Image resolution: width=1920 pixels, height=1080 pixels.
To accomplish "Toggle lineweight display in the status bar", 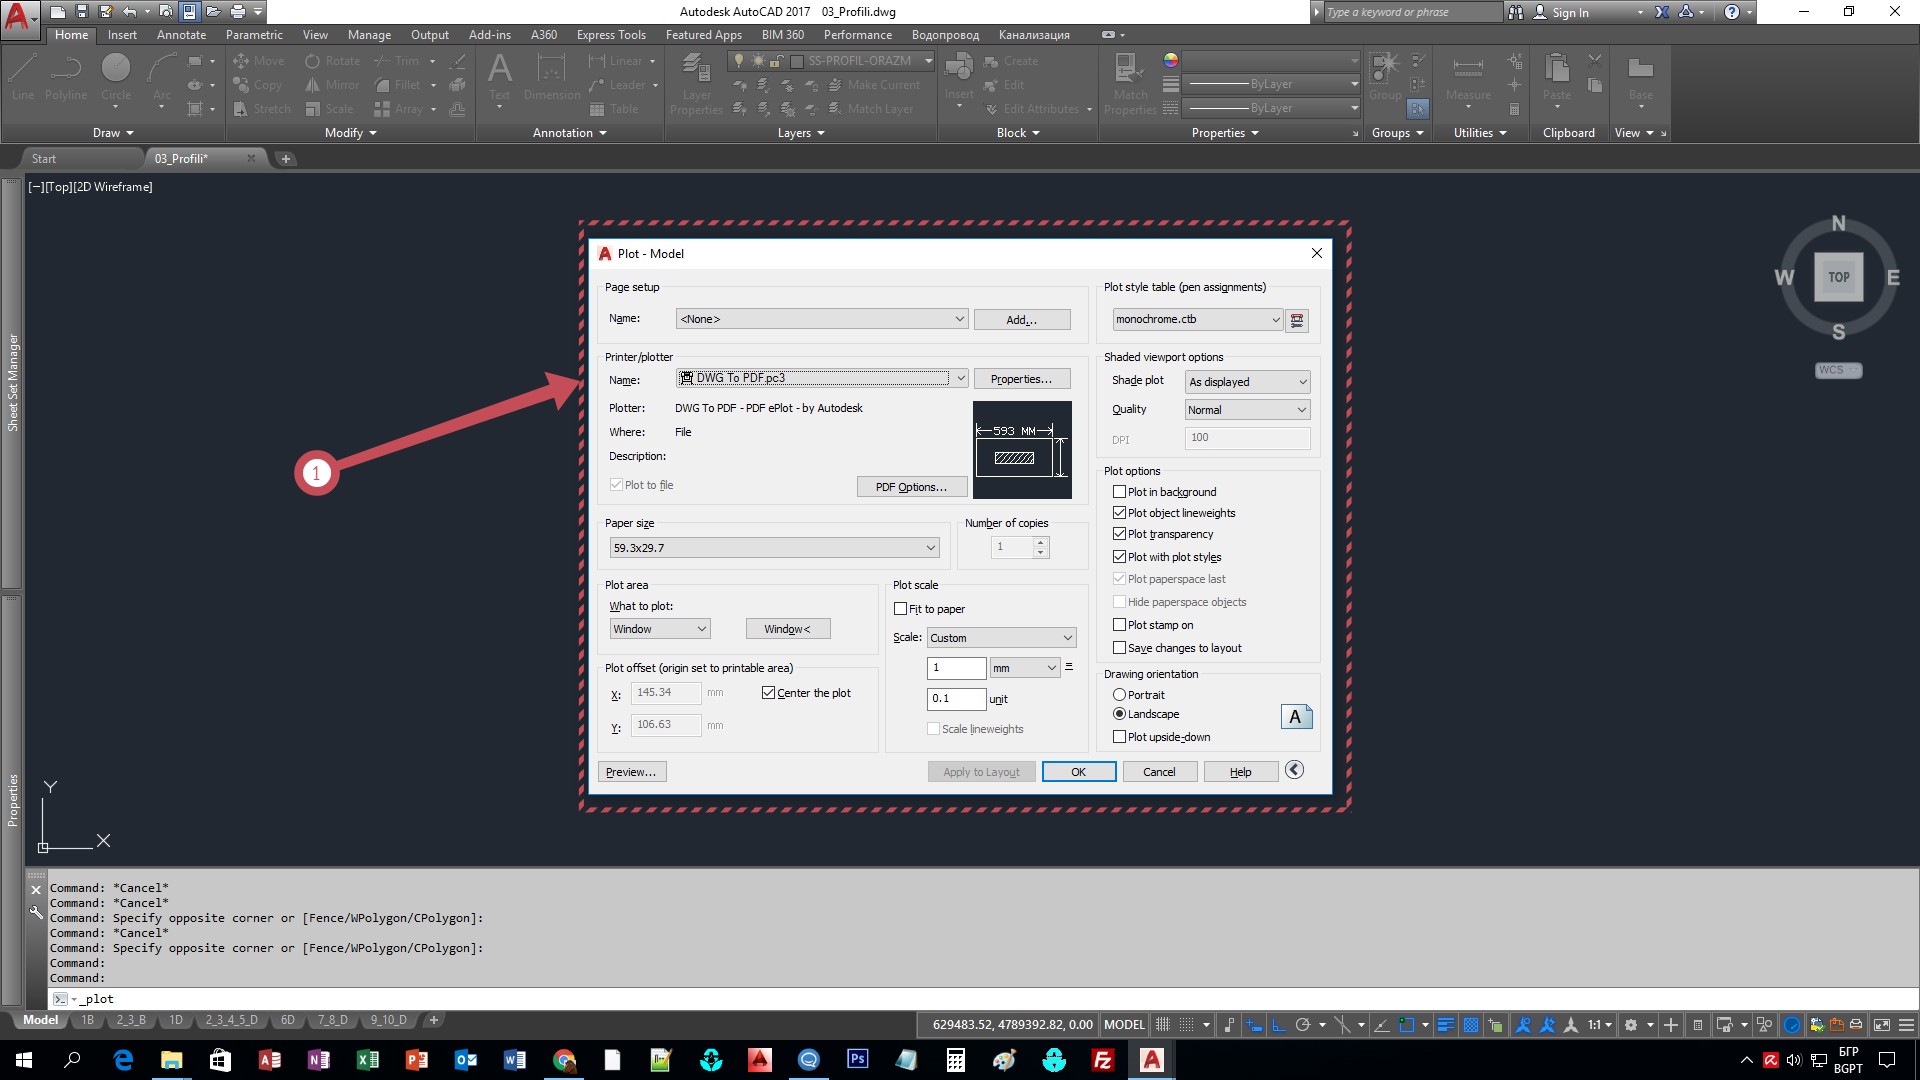I will pos(1446,1025).
